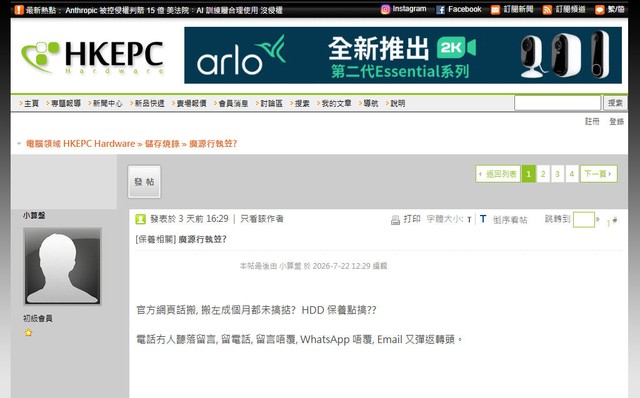The height and width of the screenshot is (398, 640).
Task: Click the post number 1# link
Action: [611, 221]
